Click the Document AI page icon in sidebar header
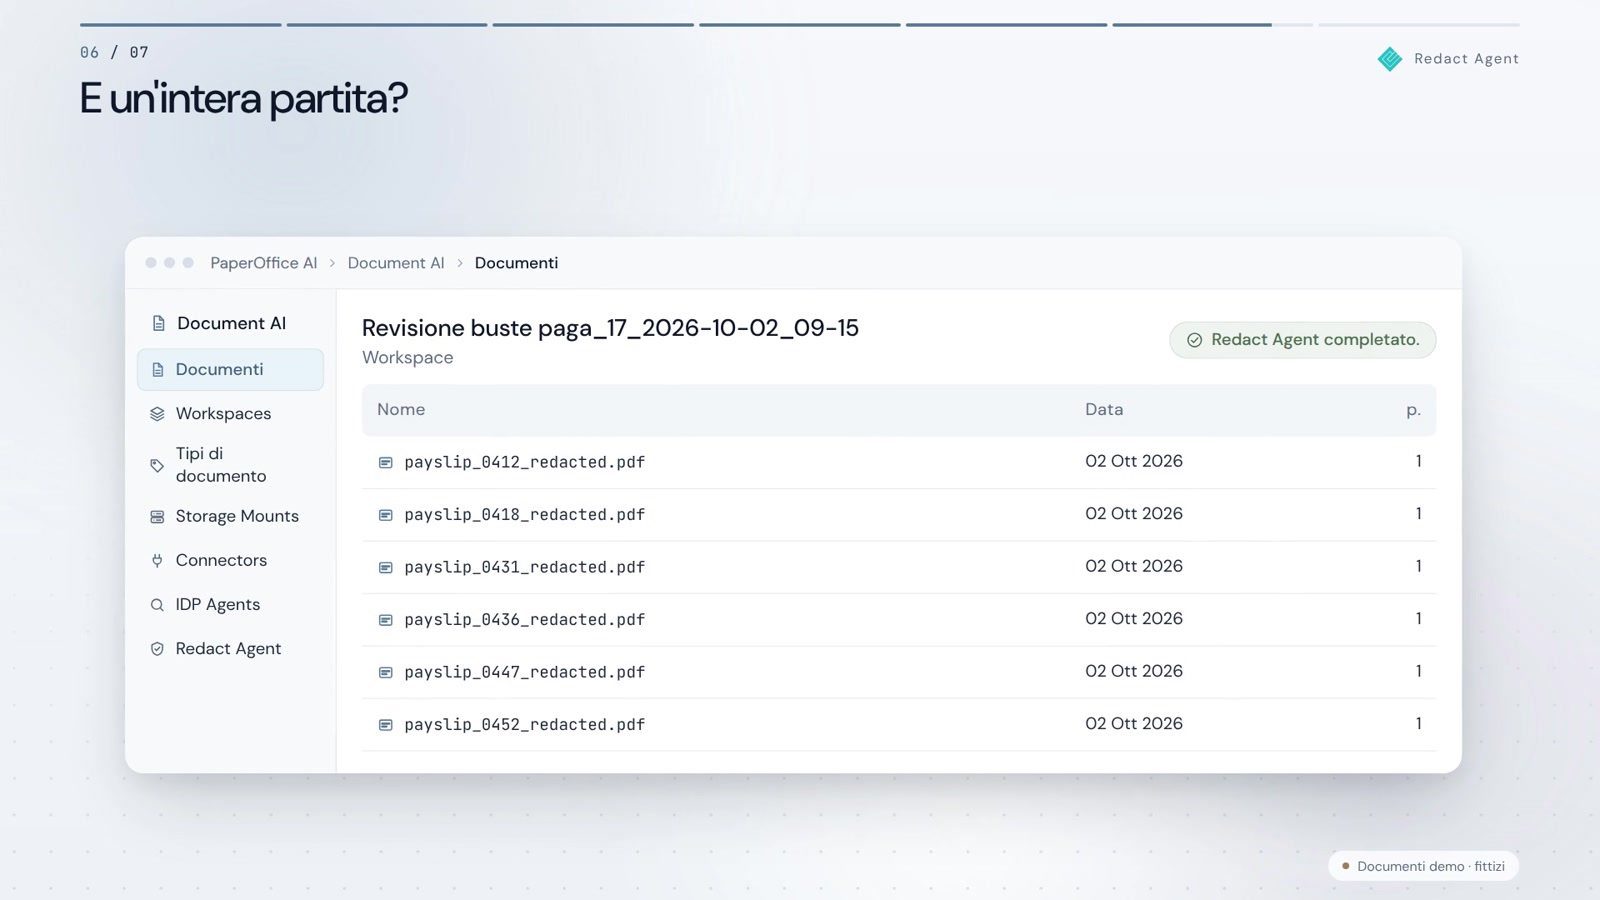 [x=158, y=323]
